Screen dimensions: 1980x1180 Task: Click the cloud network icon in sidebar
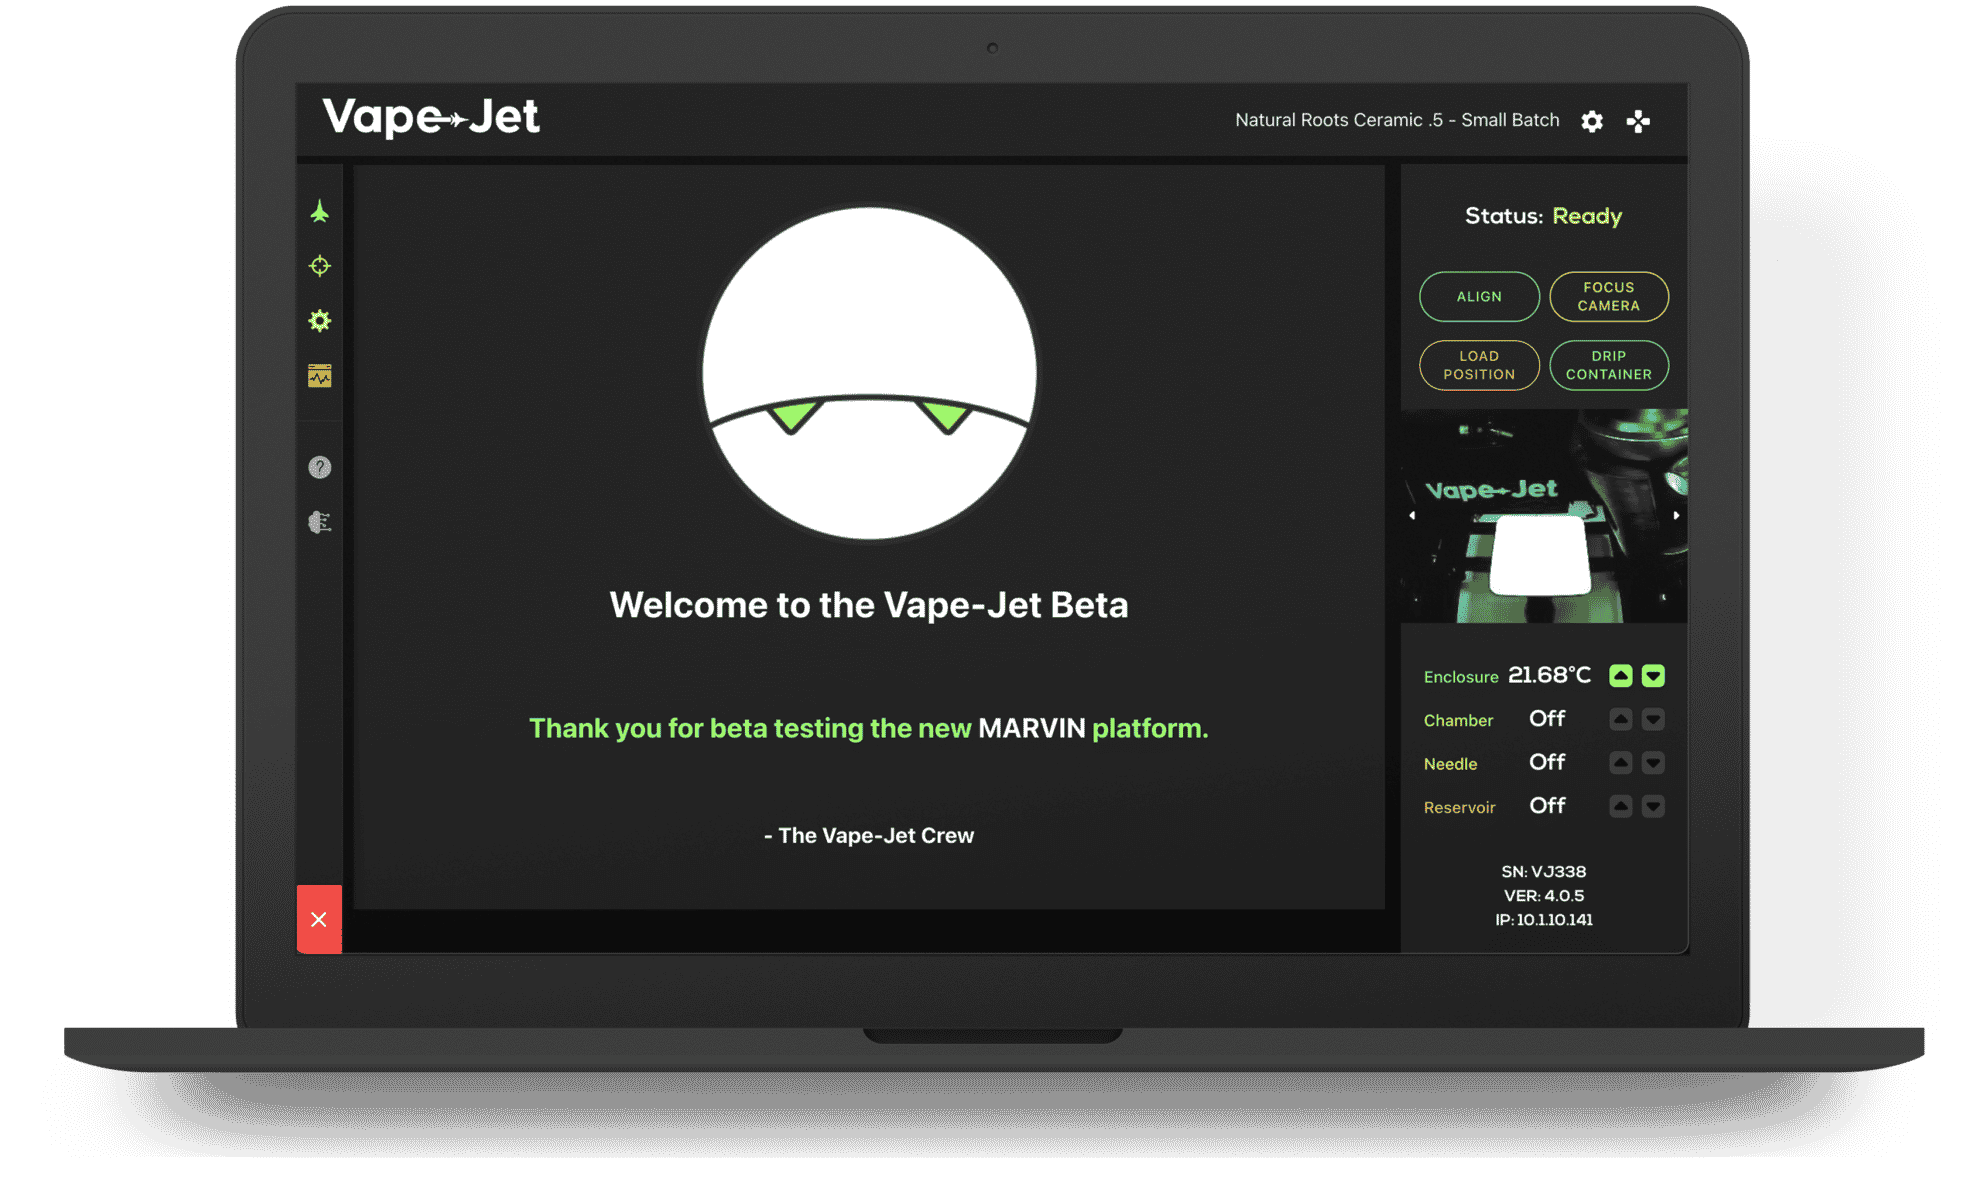[319, 522]
